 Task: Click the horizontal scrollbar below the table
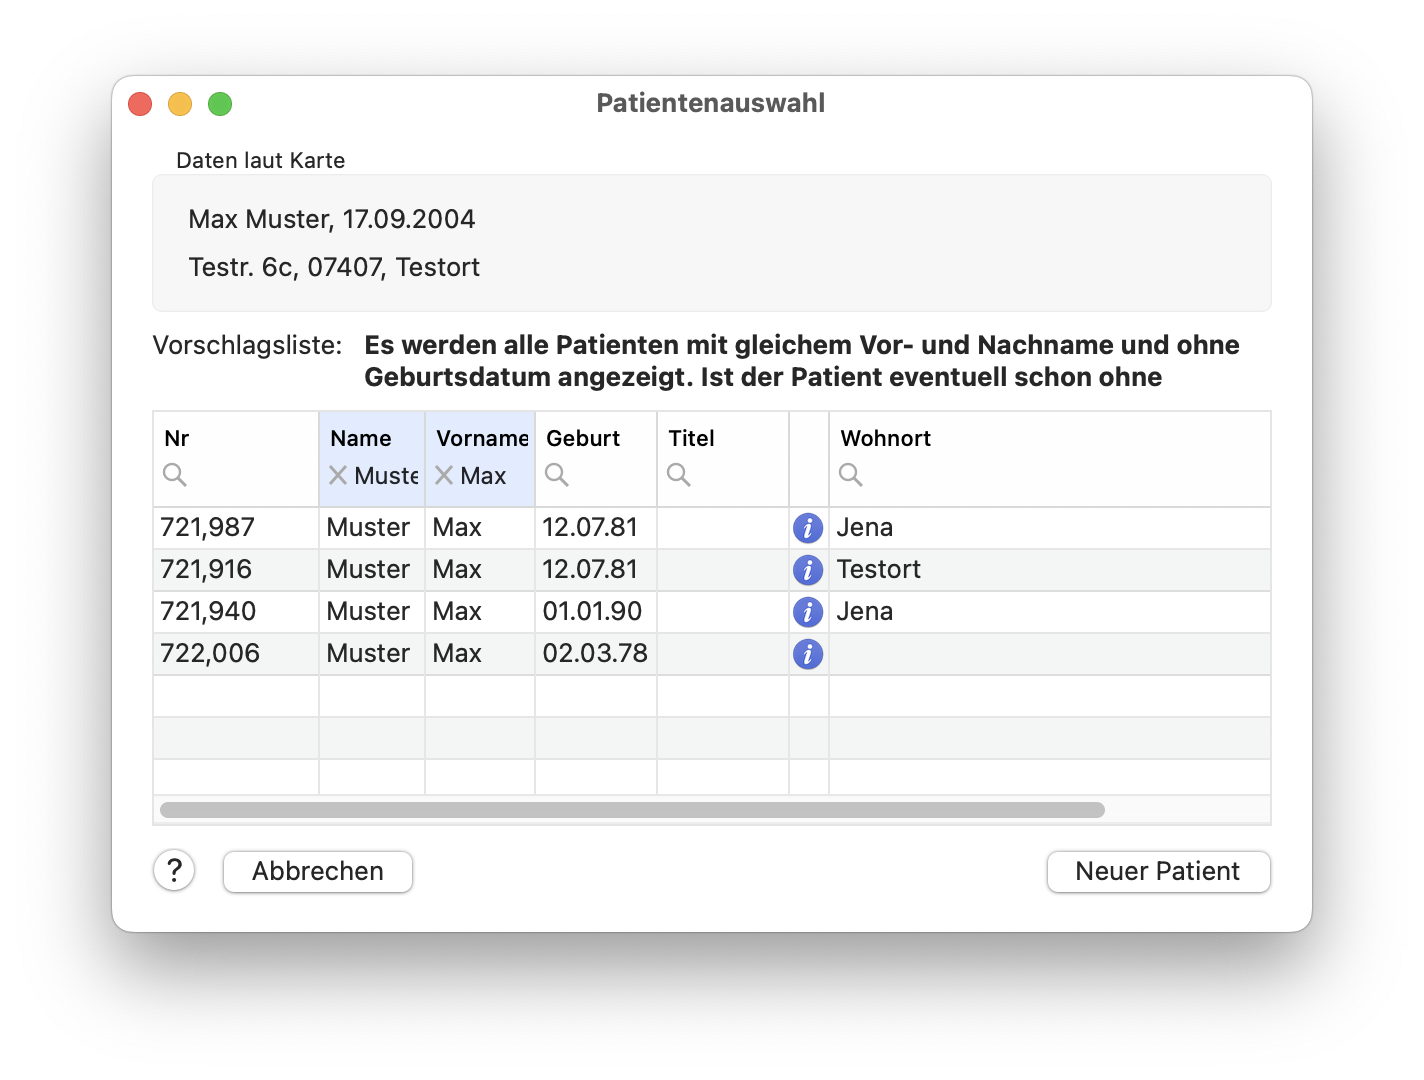tap(630, 808)
